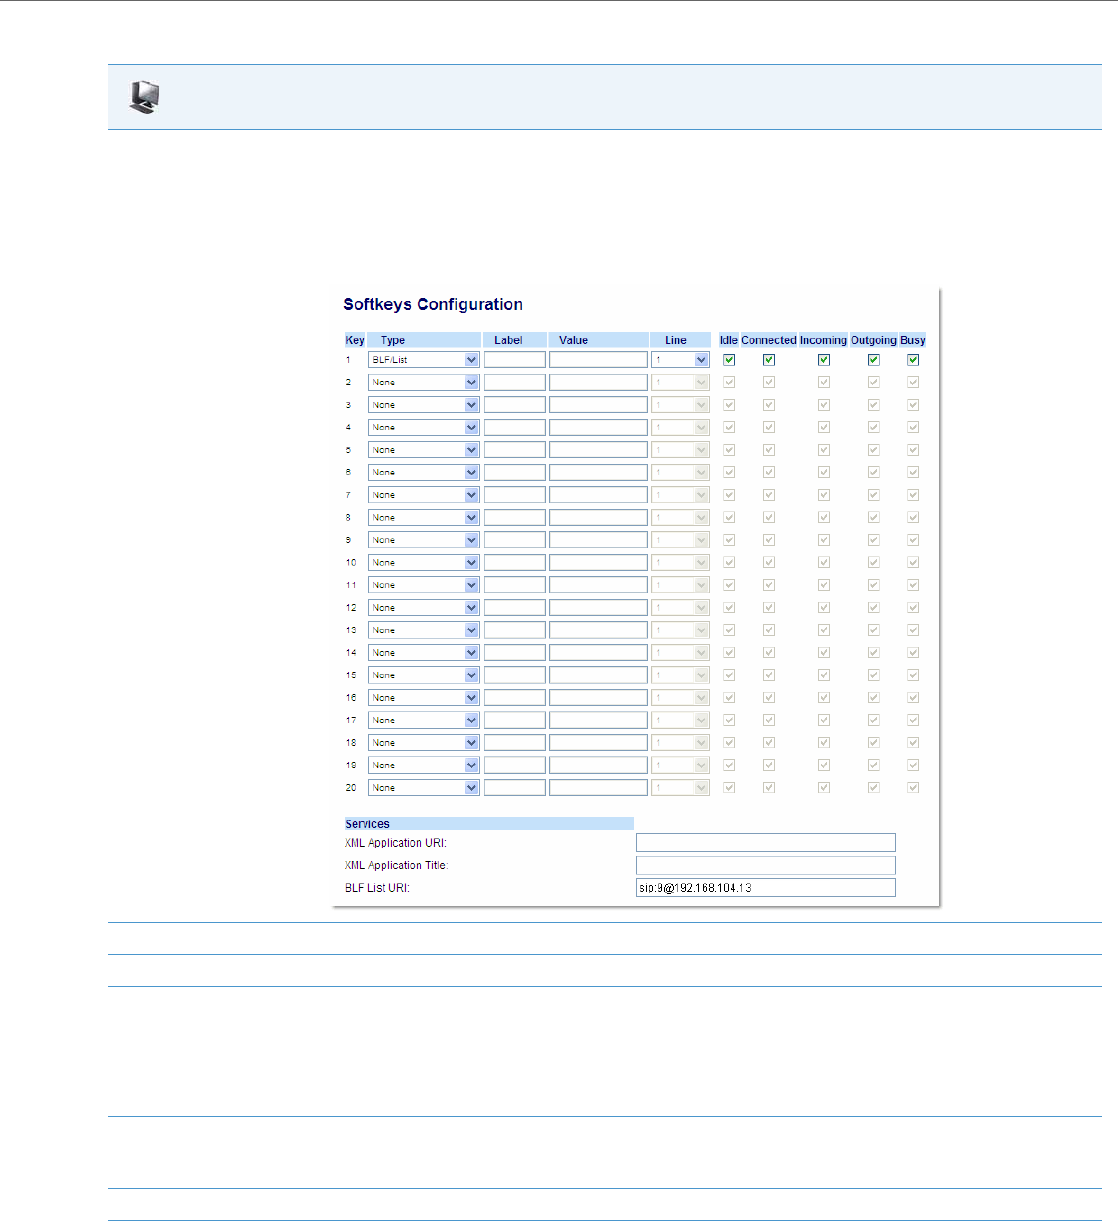Open the Type dropdown for key 8
Viewport: 1118px width, 1221px height.
click(424, 518)
